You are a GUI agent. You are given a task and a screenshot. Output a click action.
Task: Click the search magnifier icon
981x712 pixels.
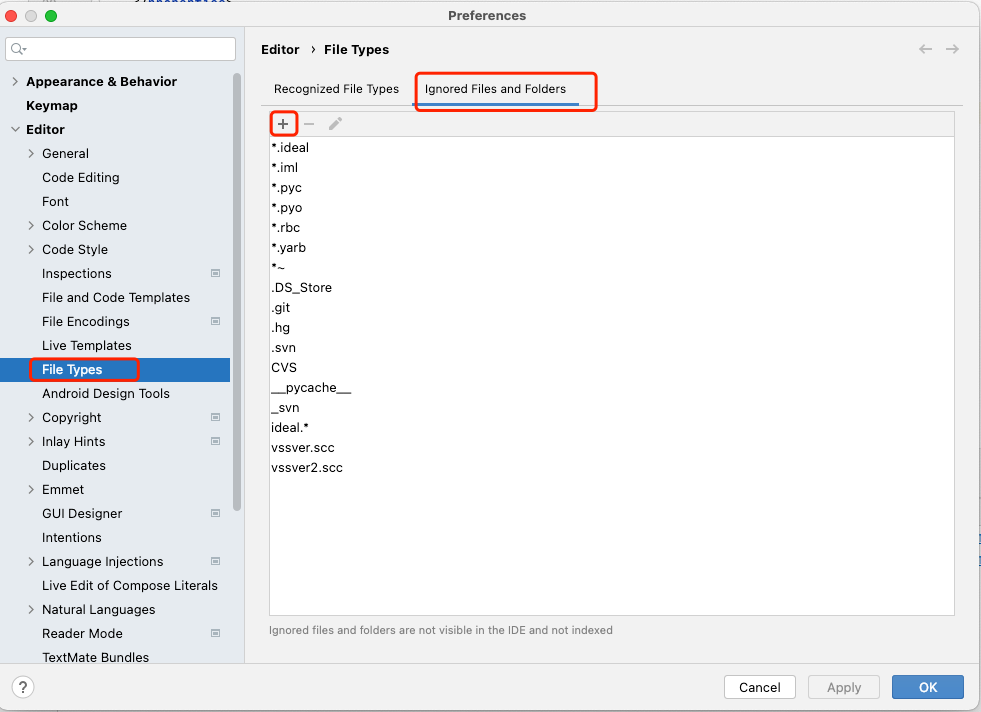(18, 49)
